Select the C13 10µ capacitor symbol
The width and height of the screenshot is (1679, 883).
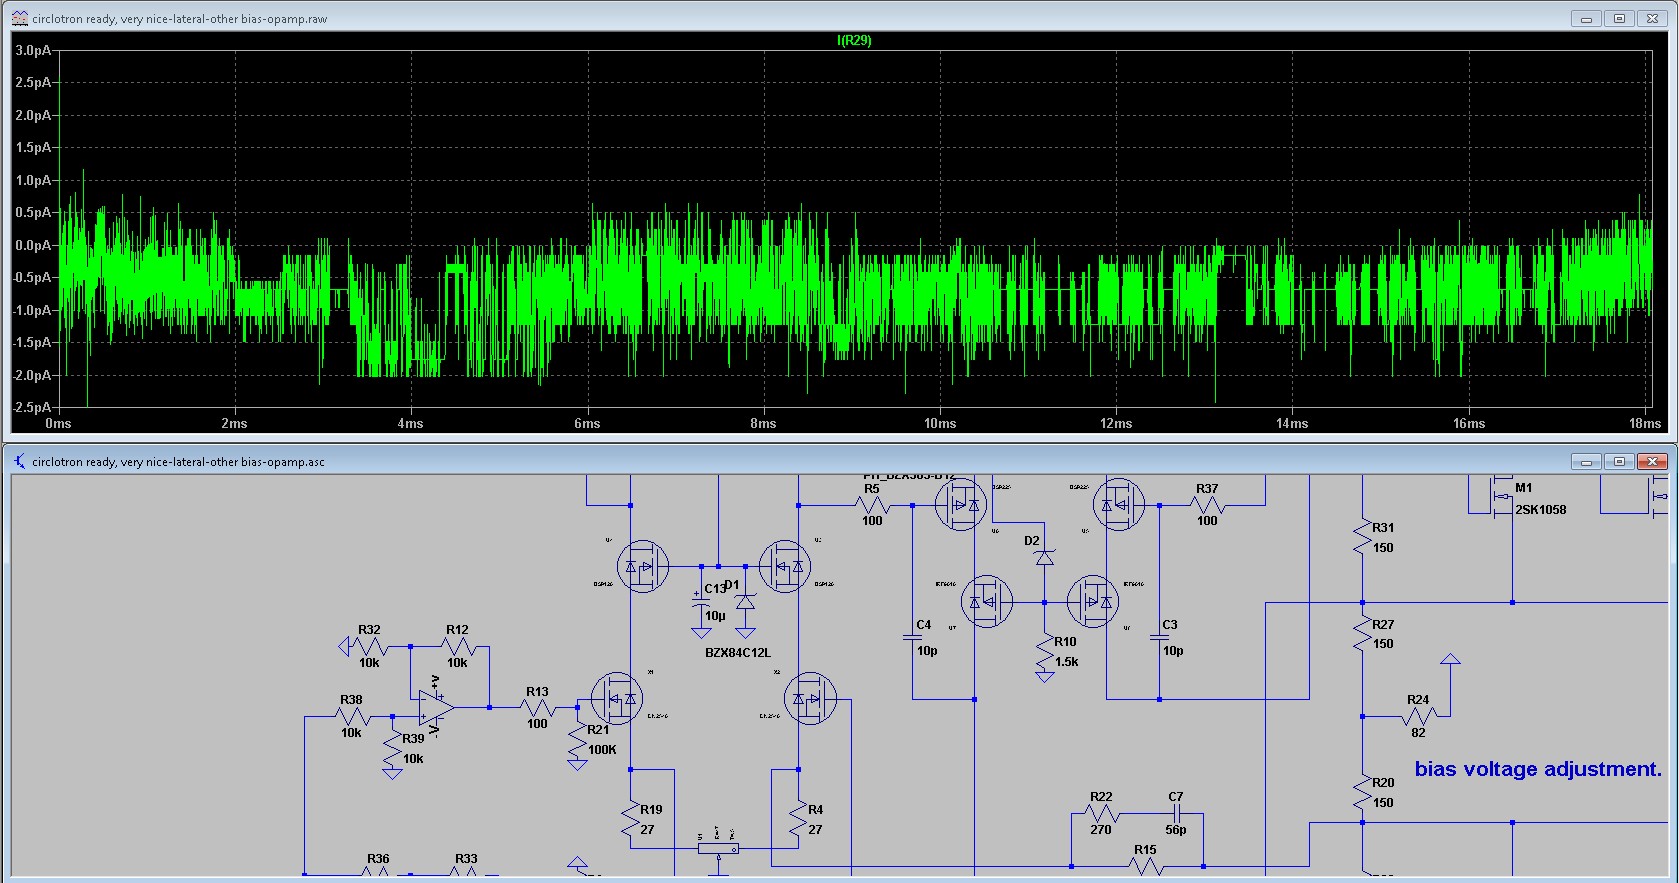point(701,599)
